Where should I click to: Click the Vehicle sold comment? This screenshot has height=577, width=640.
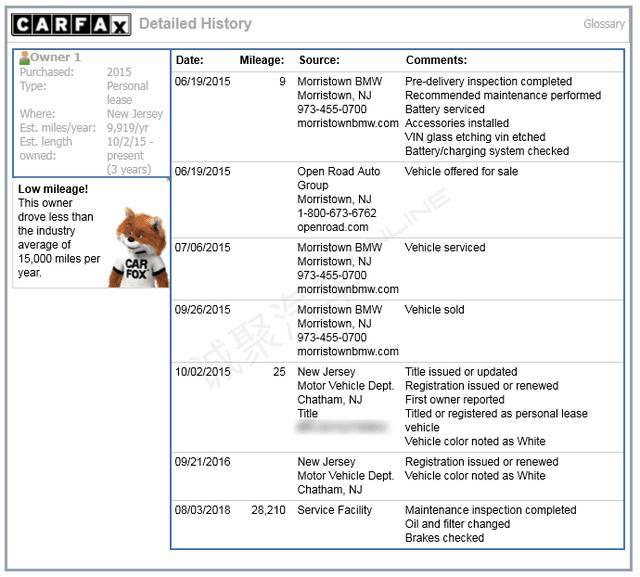point(434,310)
